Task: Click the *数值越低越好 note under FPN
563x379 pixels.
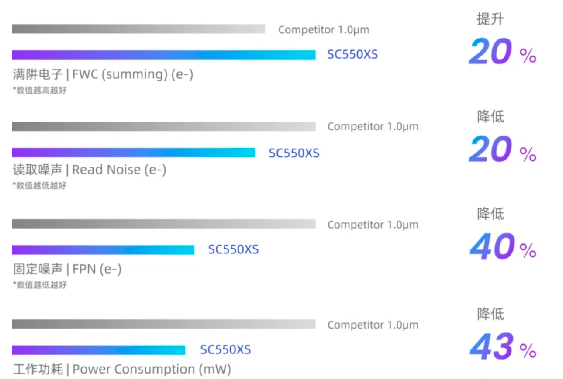Action: [39, 285]
